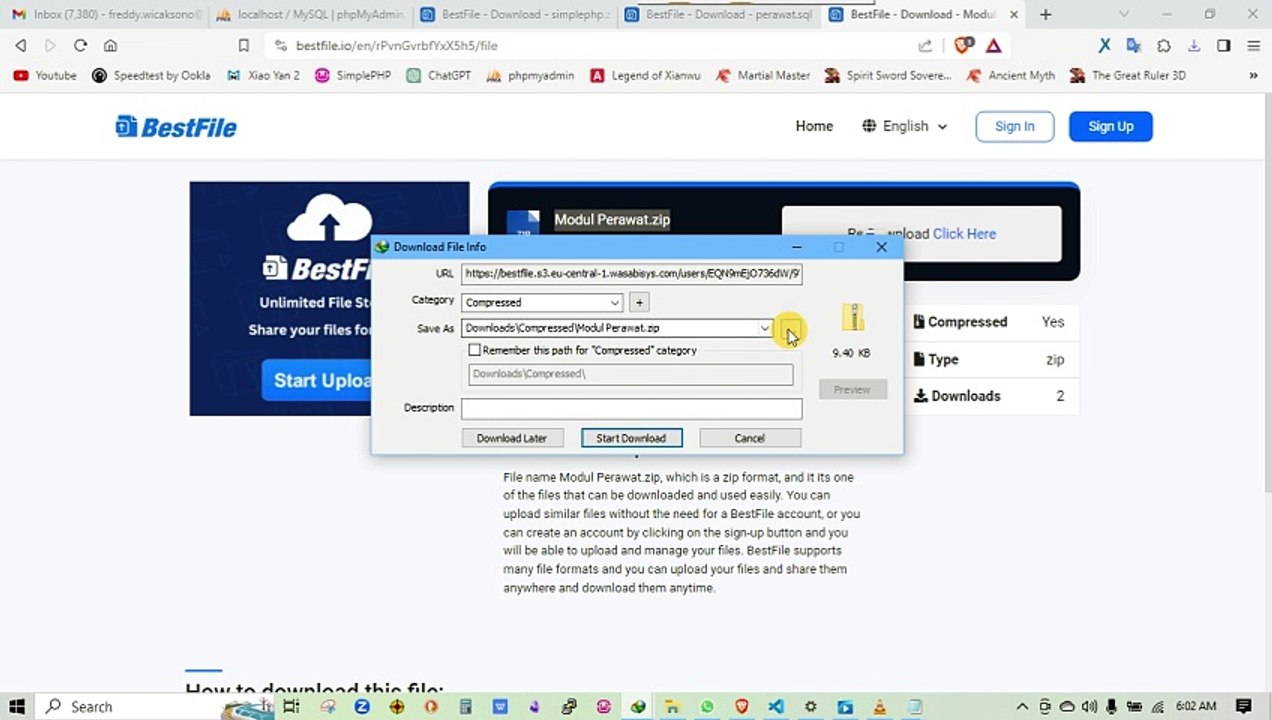Bookmark this page in address bar

pyautogui.click(x=243, y=45)
